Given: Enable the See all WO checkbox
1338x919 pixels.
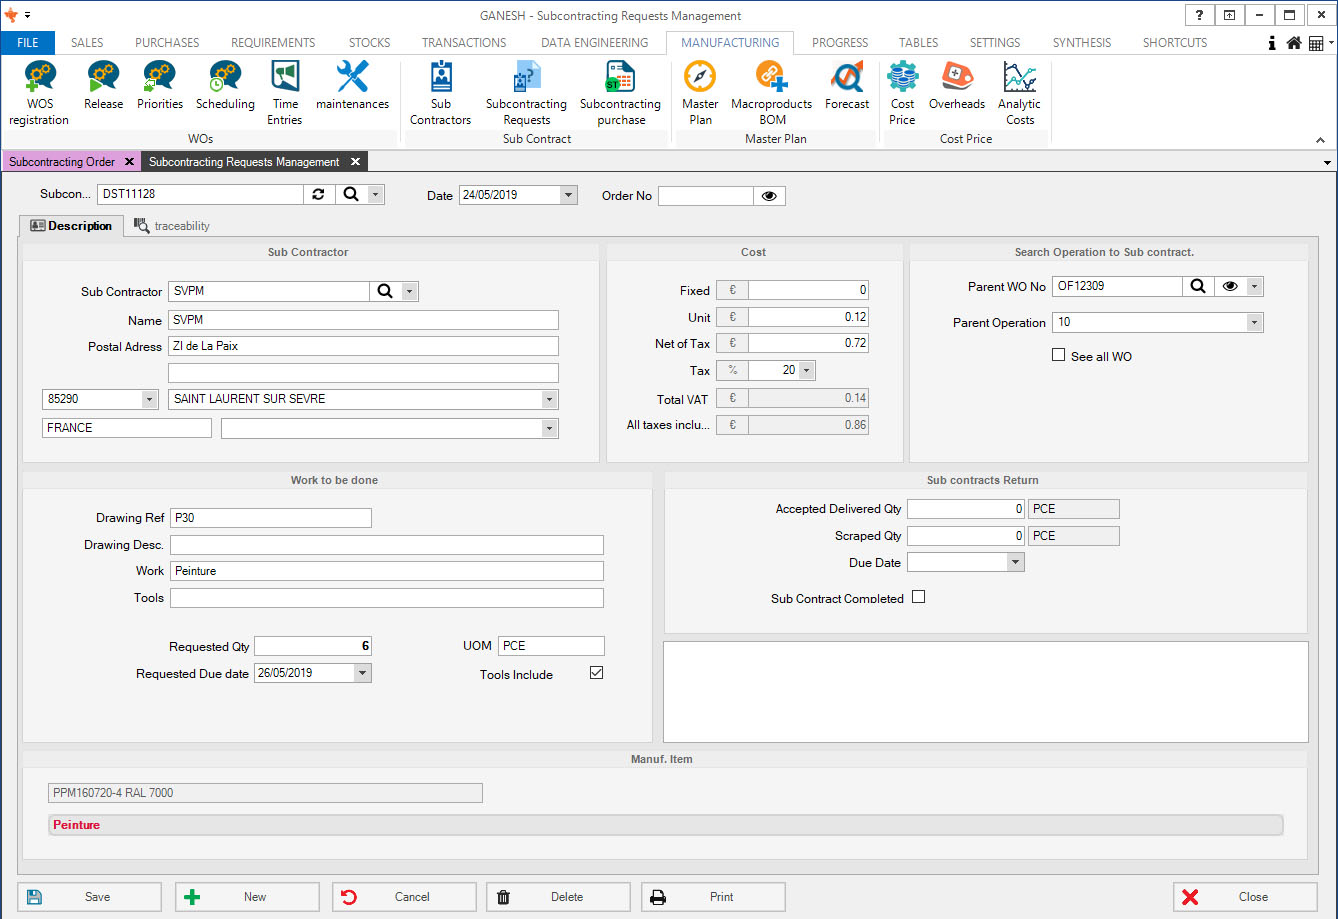Looking at the screenshot, I should 1059,355.
